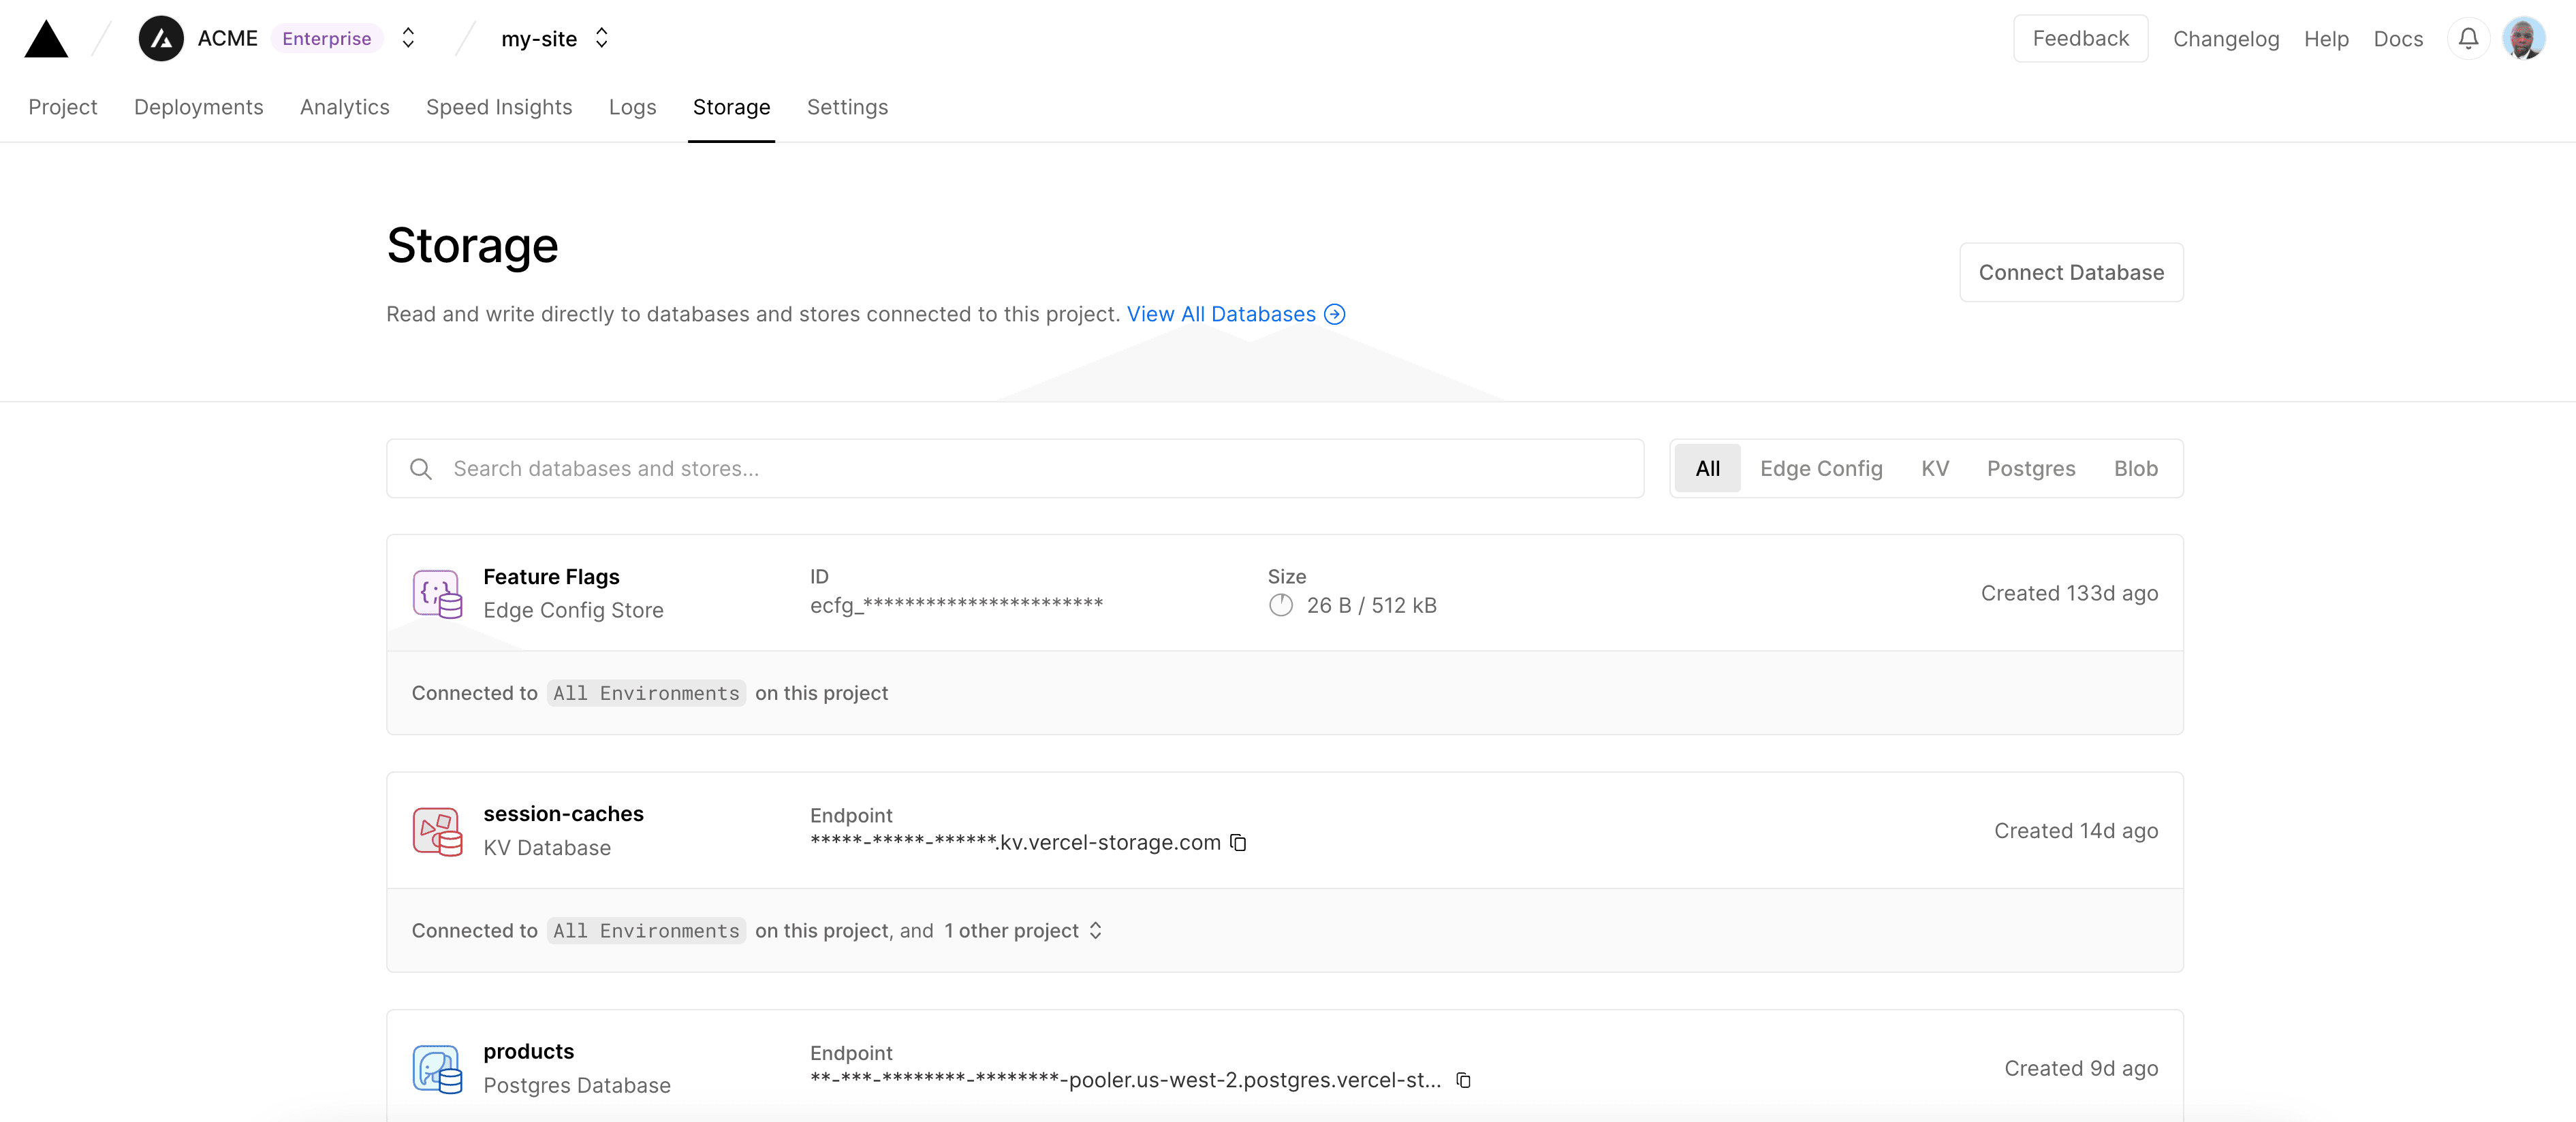Filter storage list by KV
The width and height of the screenshot is (2576, 1122).
coord(1934,469)
